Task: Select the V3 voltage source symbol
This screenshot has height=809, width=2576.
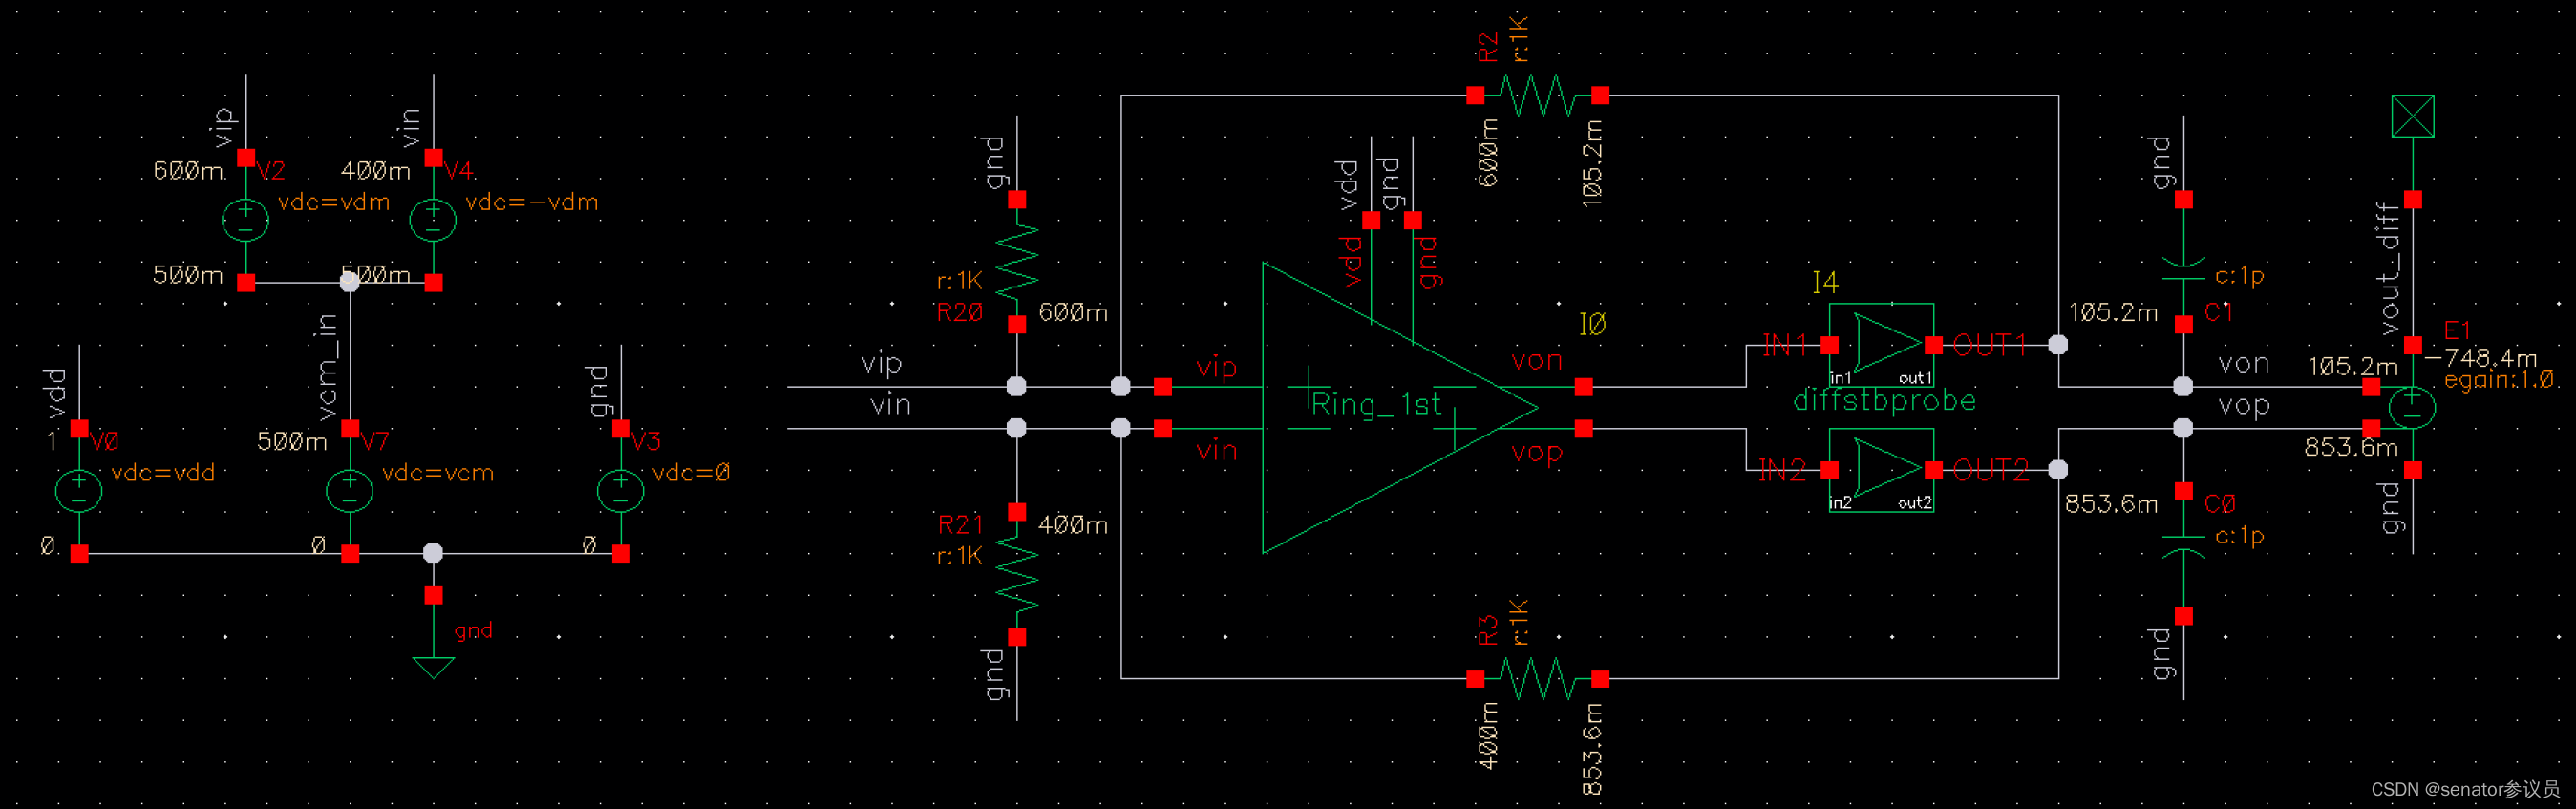Action: click(620, 491)
